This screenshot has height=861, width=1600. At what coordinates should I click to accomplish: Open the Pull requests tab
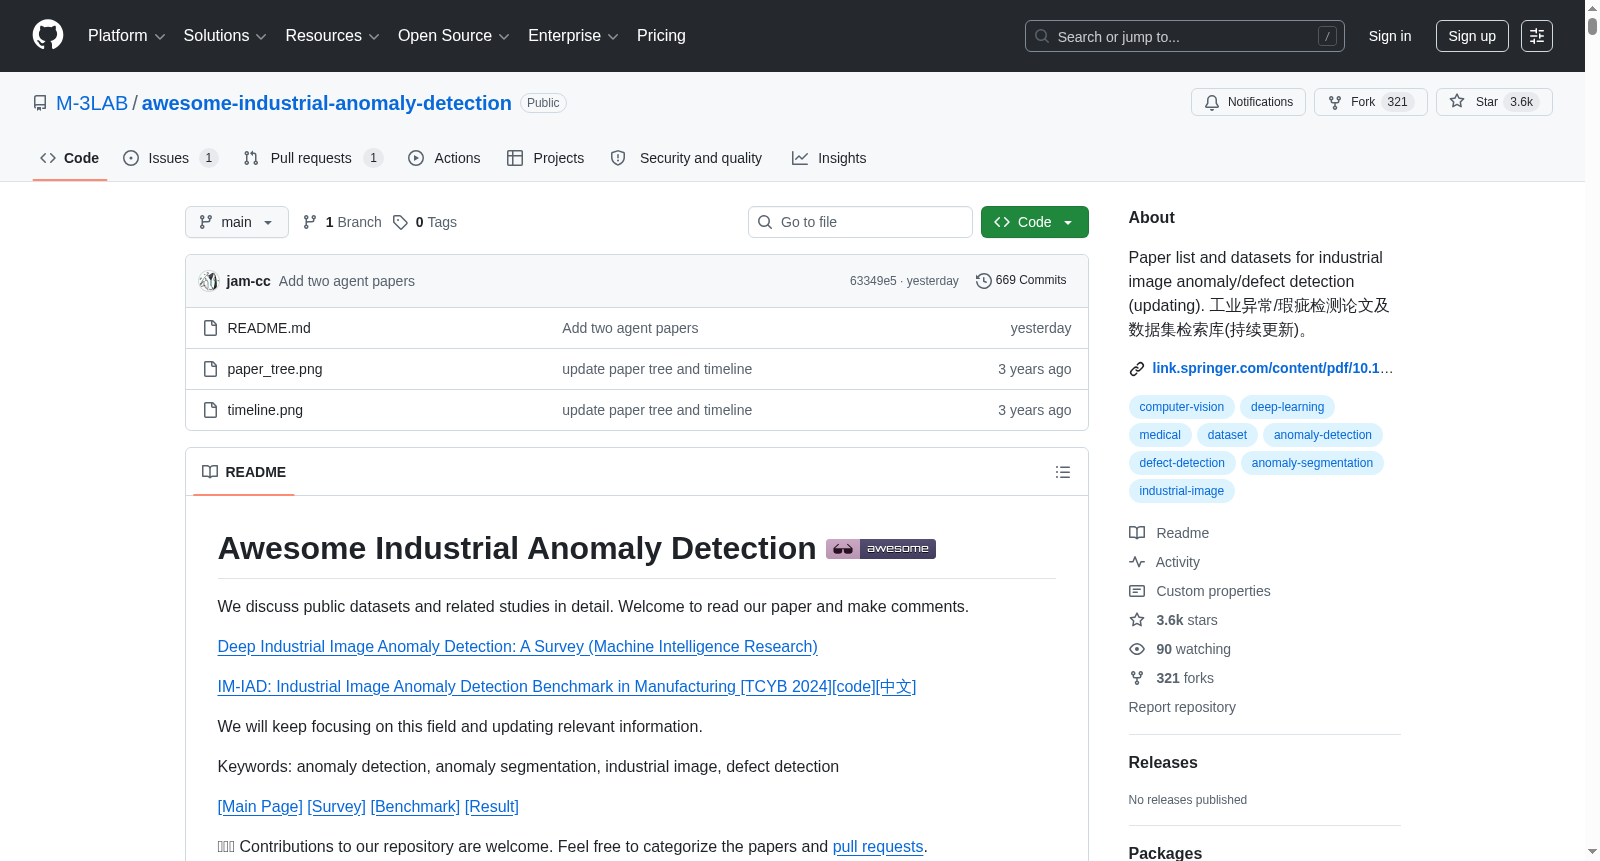313,158
